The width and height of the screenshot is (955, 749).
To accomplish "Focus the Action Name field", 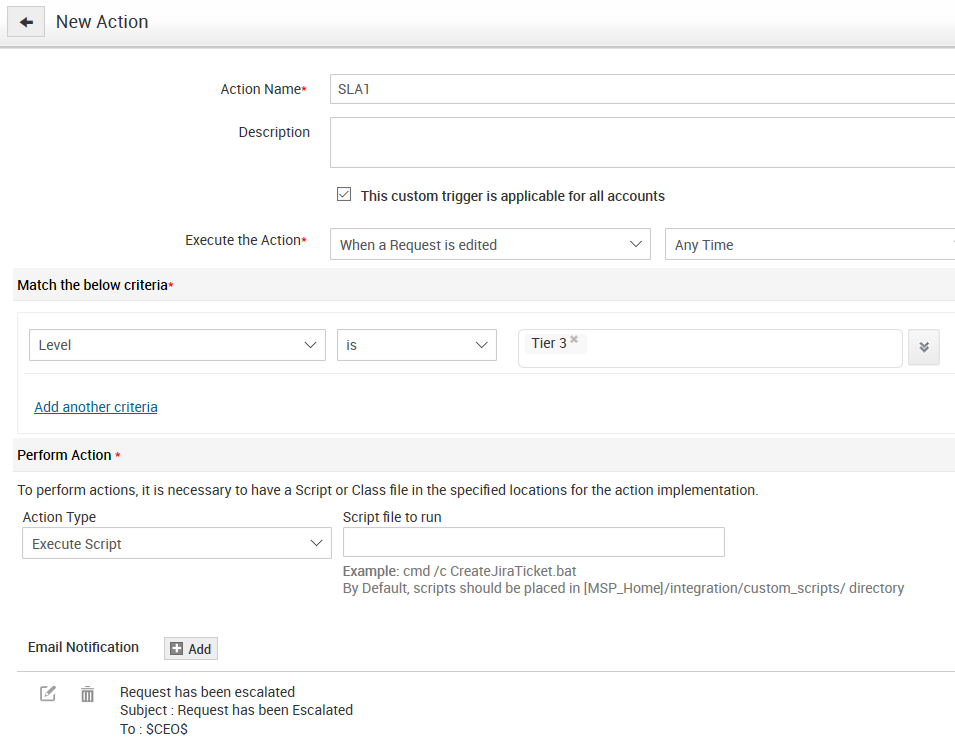I will 640,89.
